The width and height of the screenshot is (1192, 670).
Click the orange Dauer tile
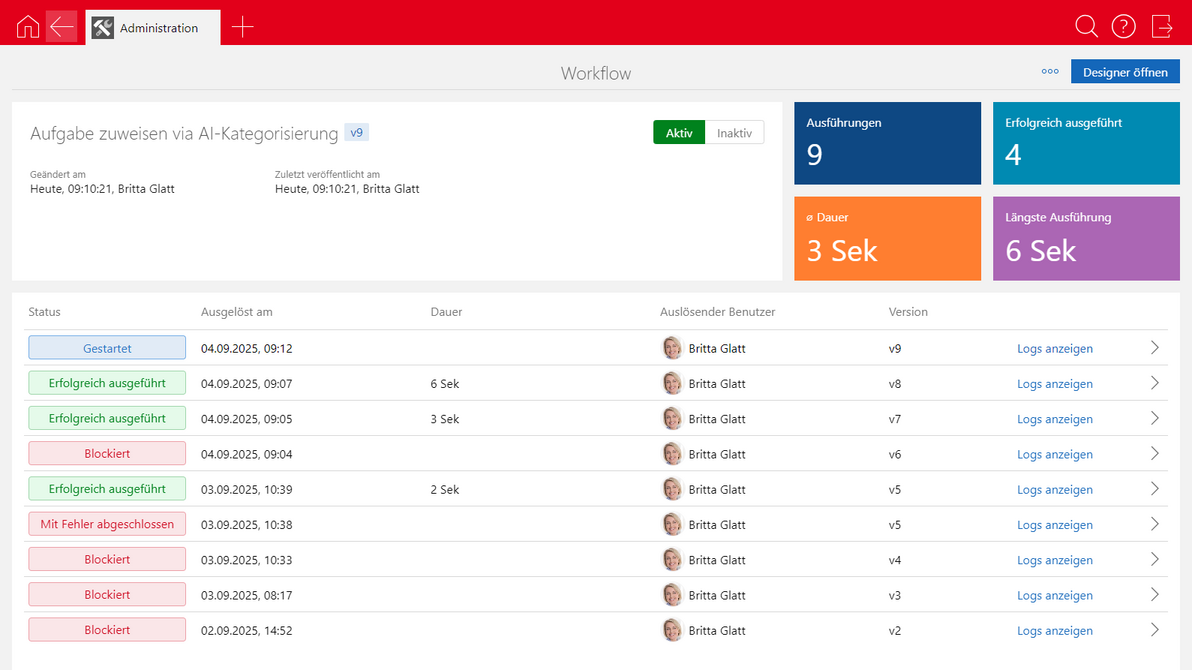[887, 238]
